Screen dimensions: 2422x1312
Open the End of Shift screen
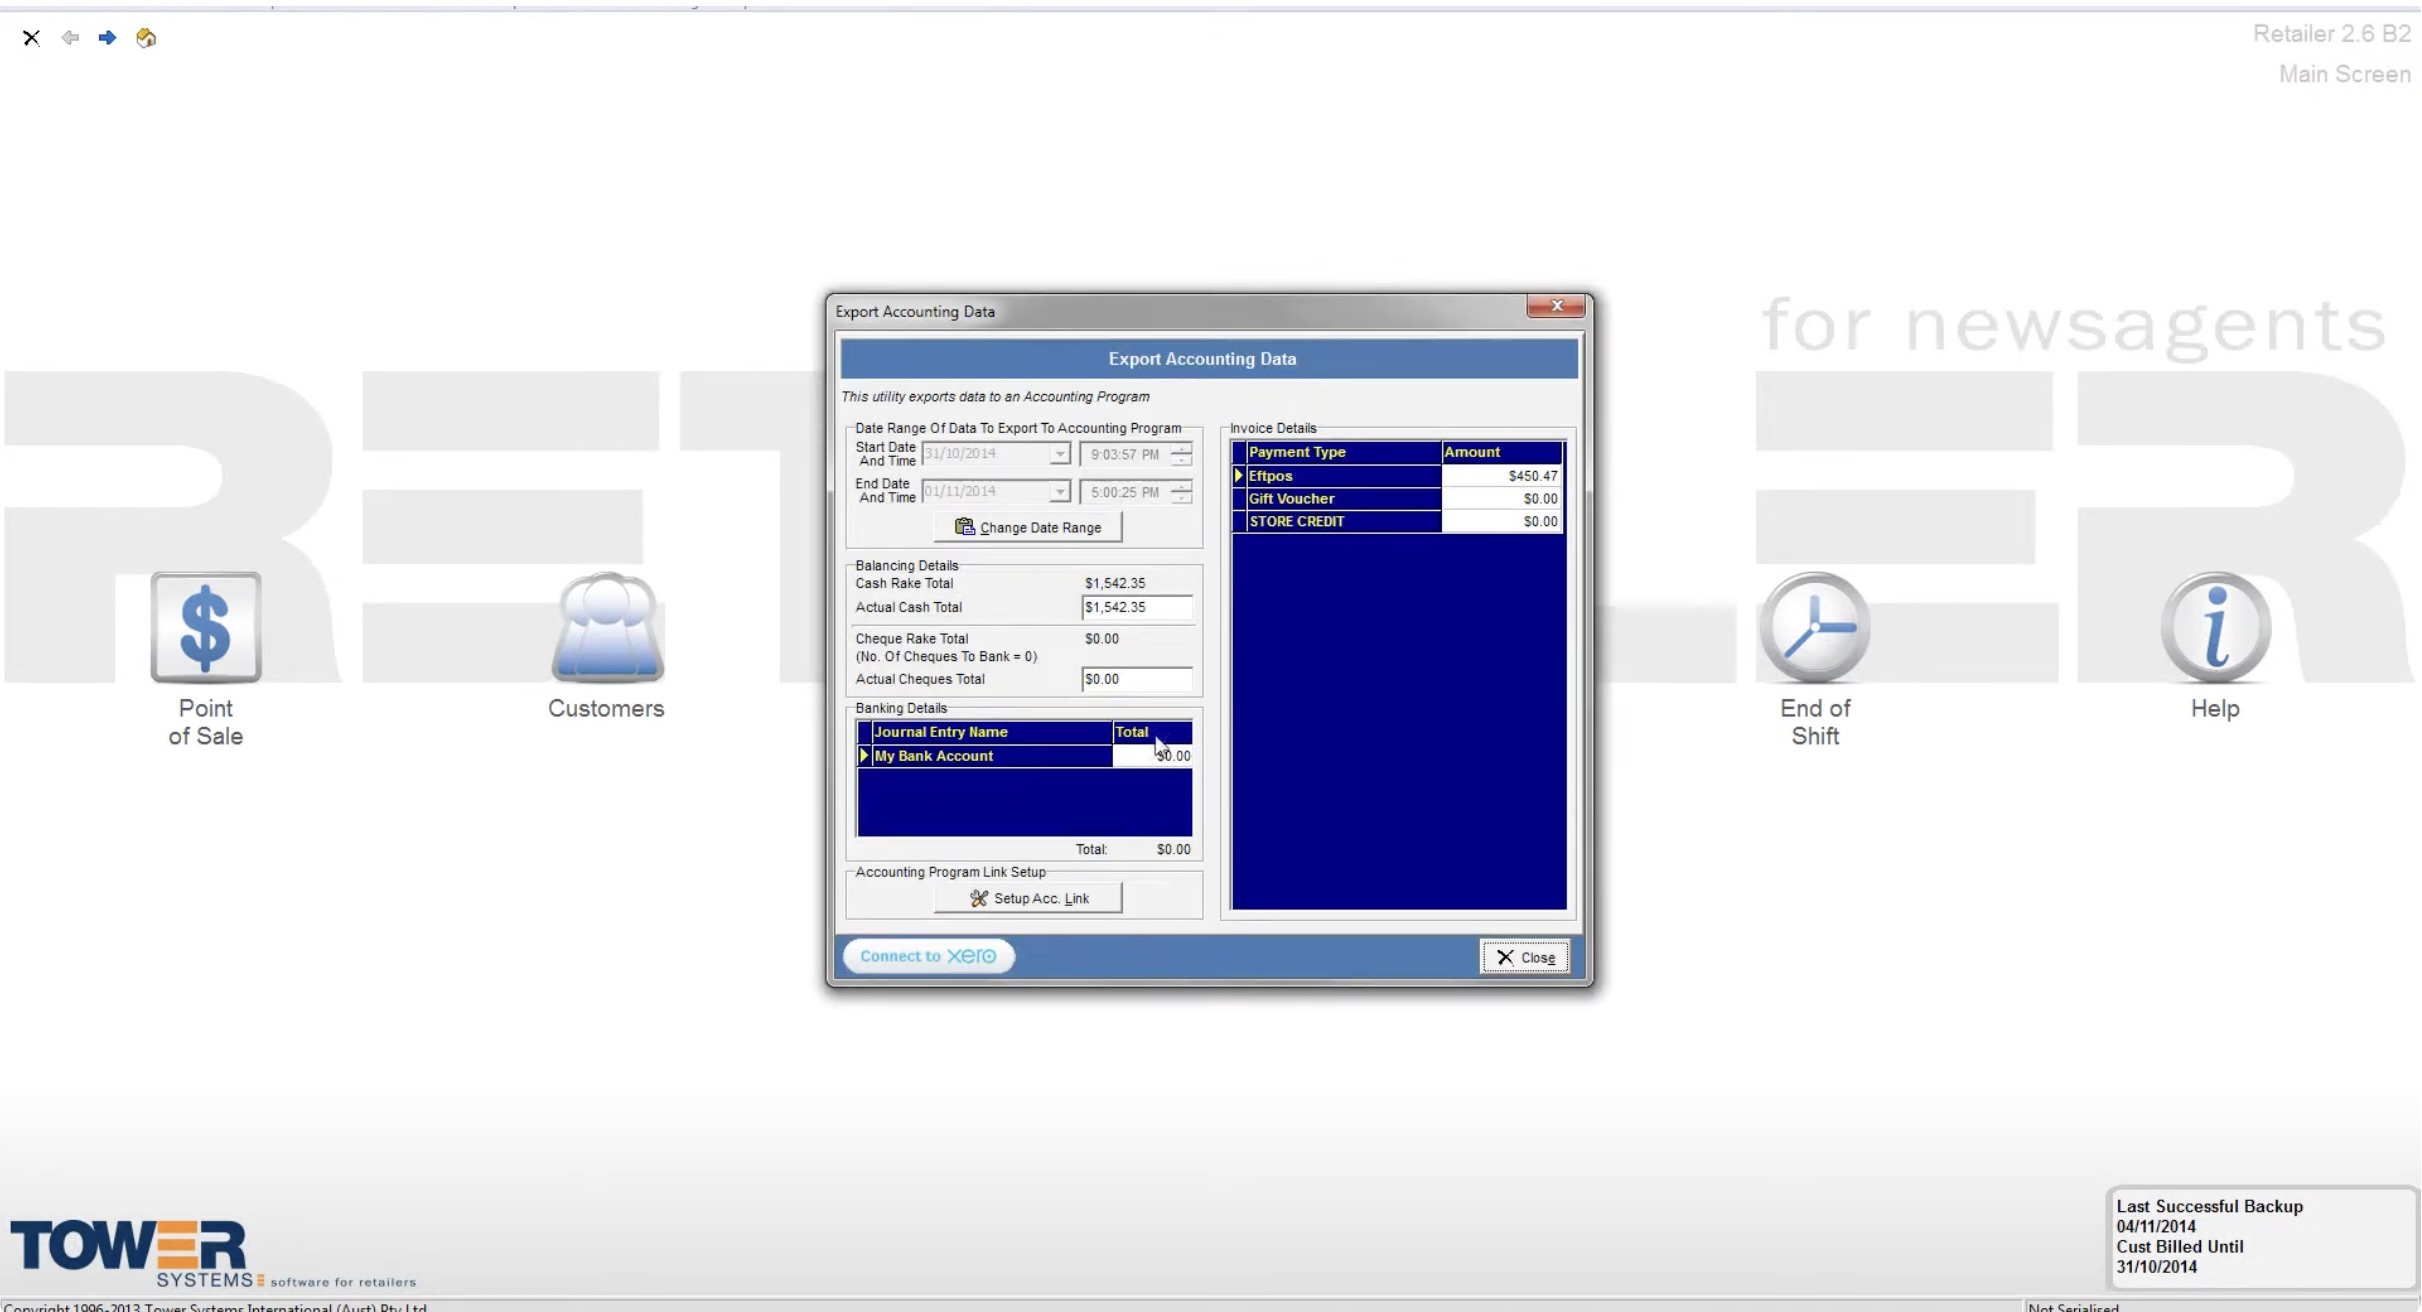pos(1814,628)
